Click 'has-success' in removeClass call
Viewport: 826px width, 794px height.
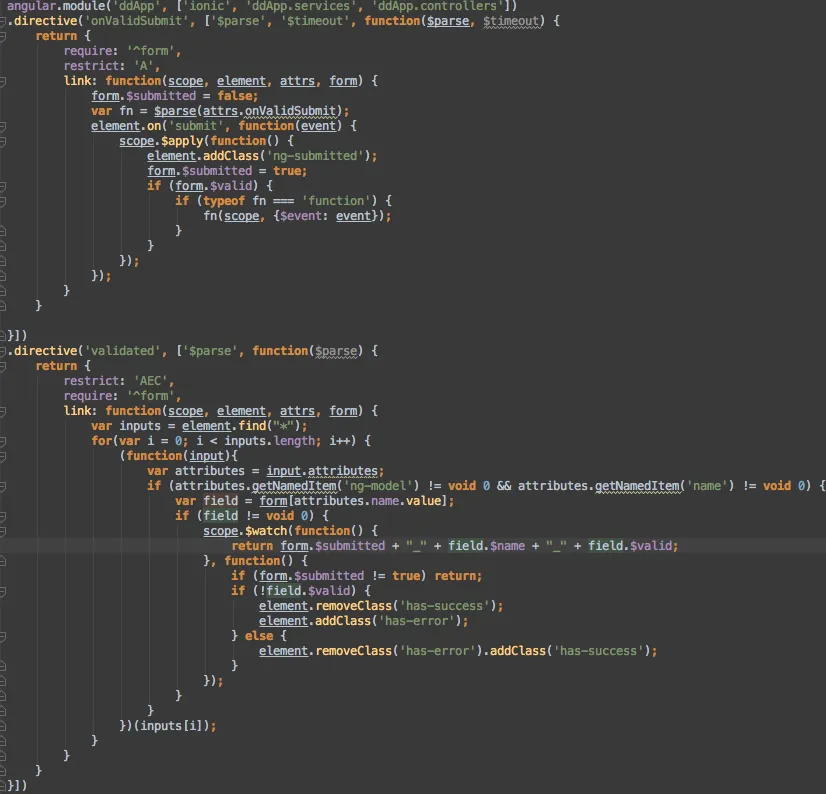tap(444, 606)
